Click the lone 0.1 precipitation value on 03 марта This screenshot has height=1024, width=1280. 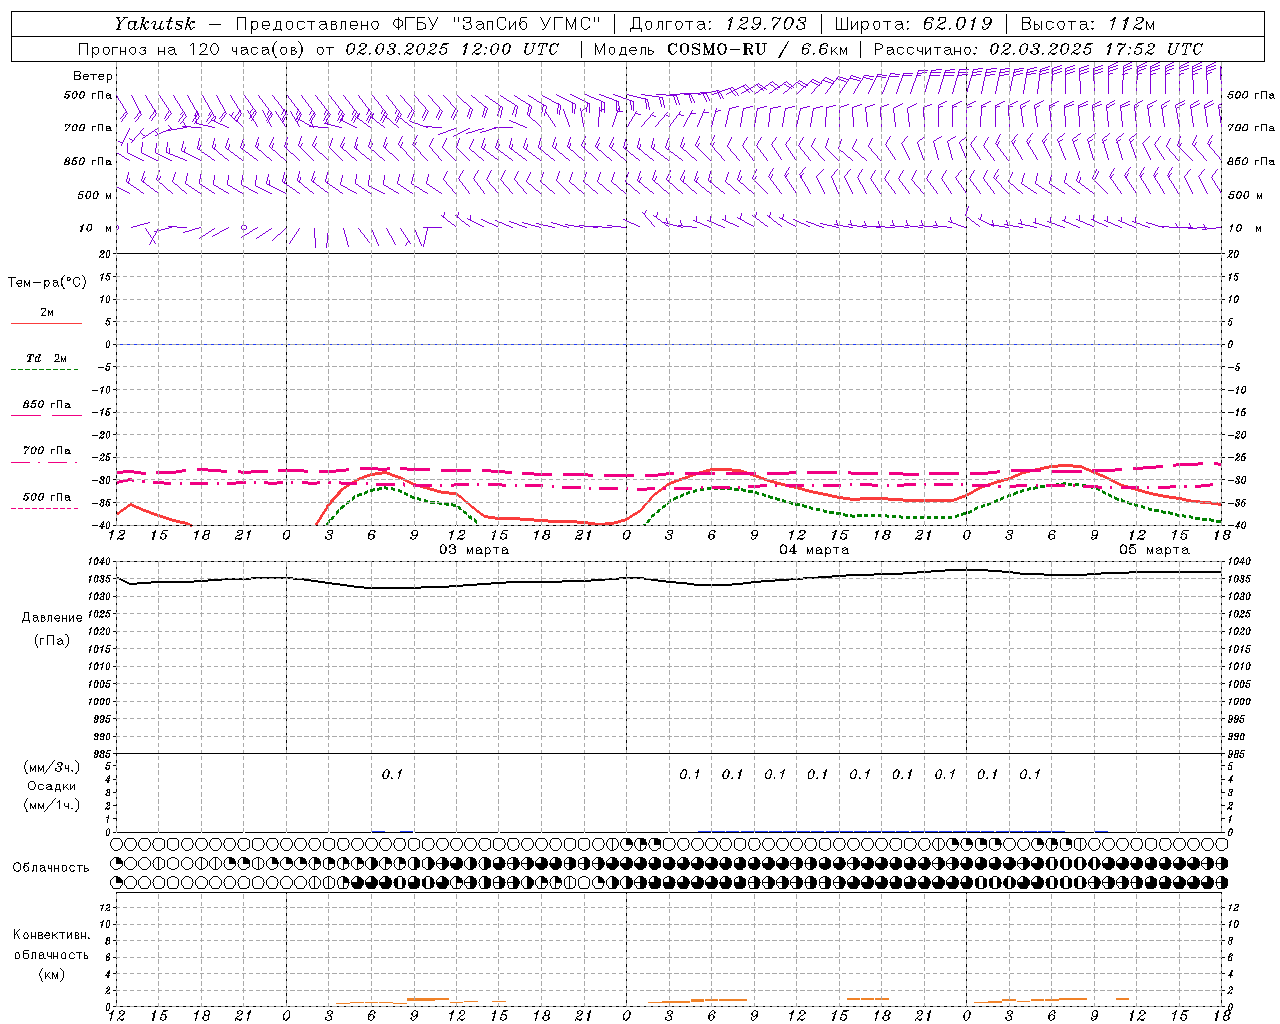pos(392,774)
